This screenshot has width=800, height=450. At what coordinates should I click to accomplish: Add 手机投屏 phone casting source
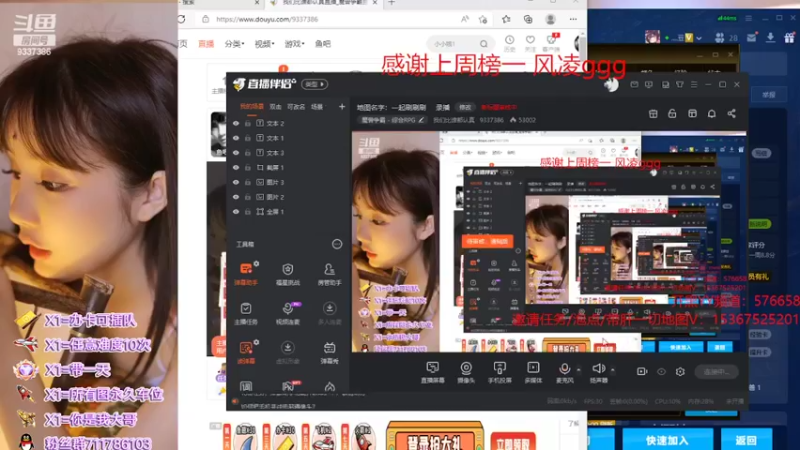click(x=499, y=372)
